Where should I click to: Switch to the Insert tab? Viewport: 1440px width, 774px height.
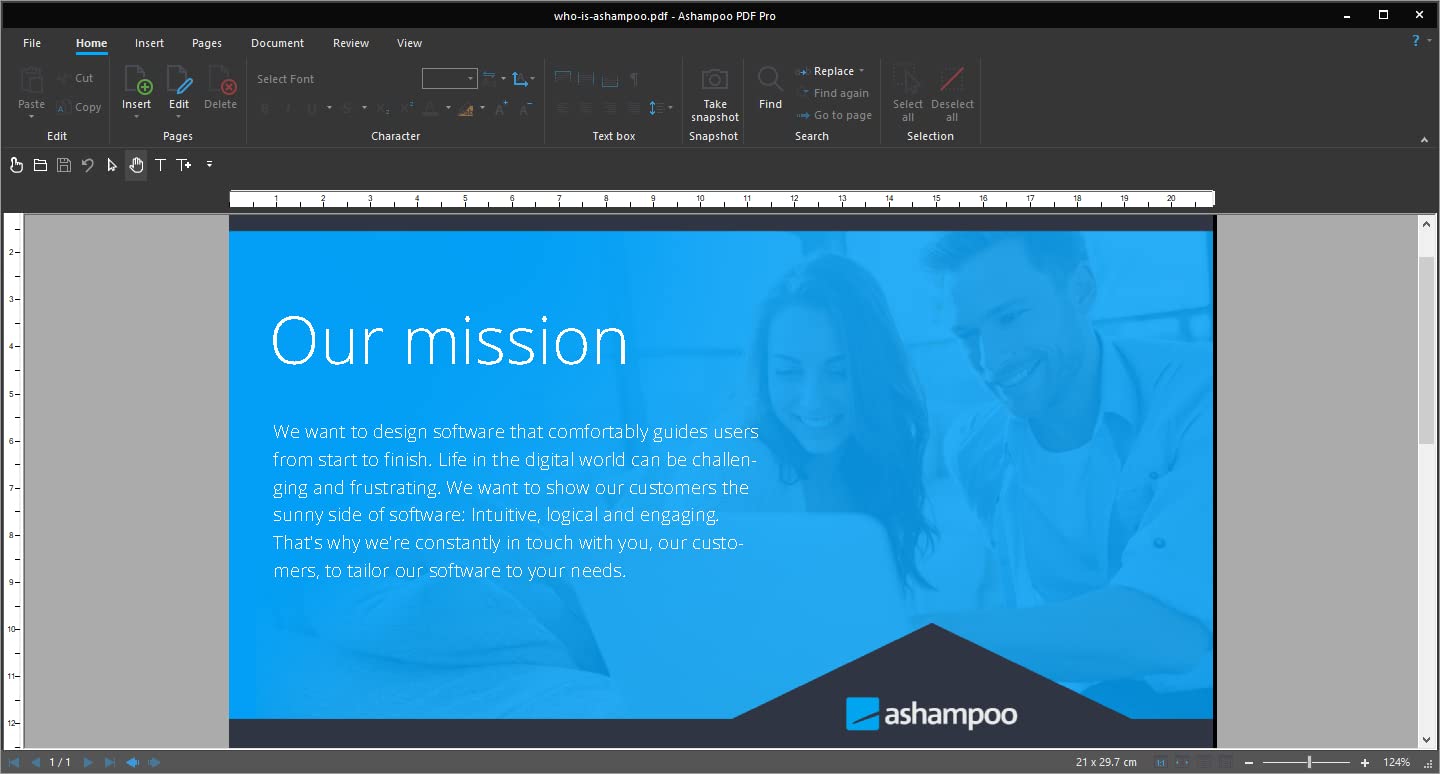click(x=149, y=43)
